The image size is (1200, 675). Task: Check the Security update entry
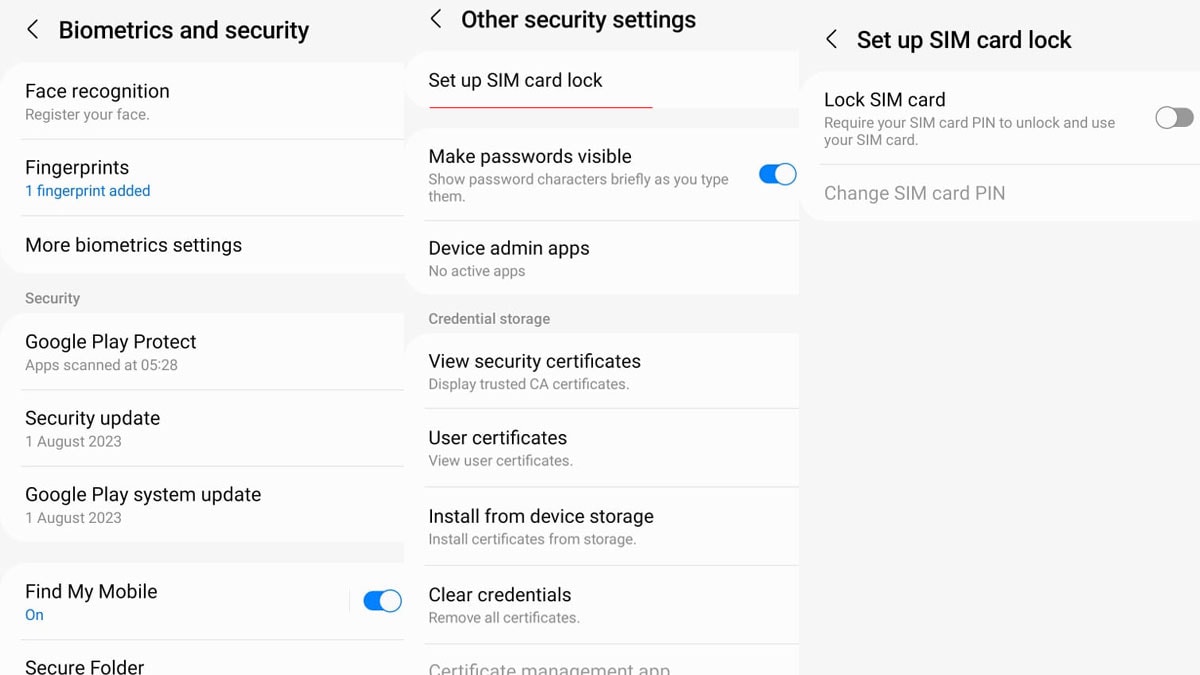pos(204,428)
